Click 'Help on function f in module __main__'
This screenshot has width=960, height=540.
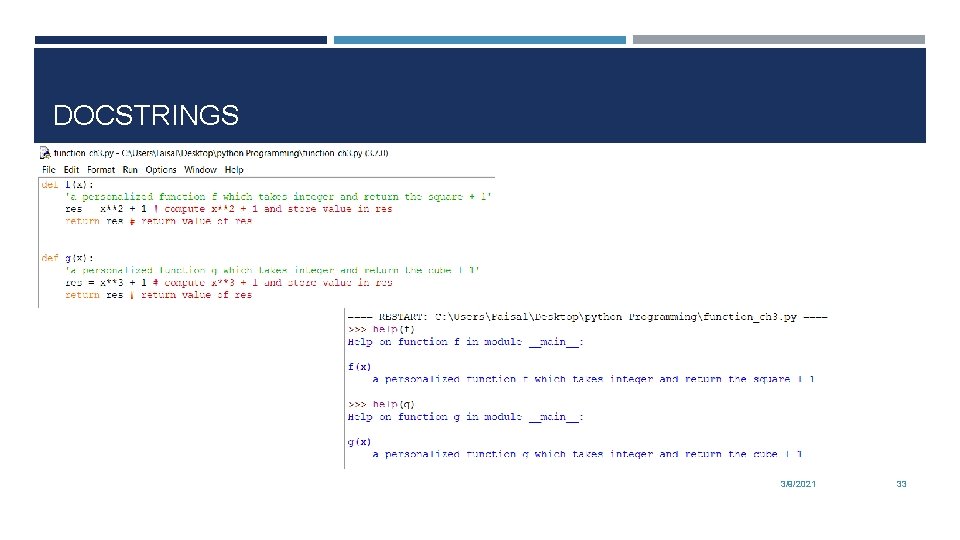[x=465, y=342]
